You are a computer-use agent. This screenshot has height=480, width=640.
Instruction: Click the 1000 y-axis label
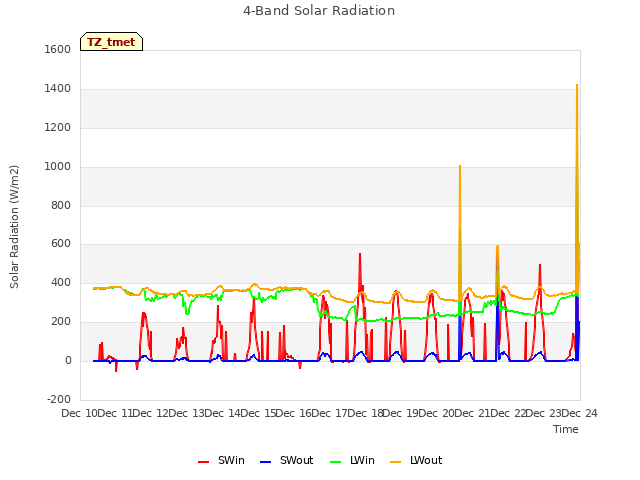tap(58, 167)
